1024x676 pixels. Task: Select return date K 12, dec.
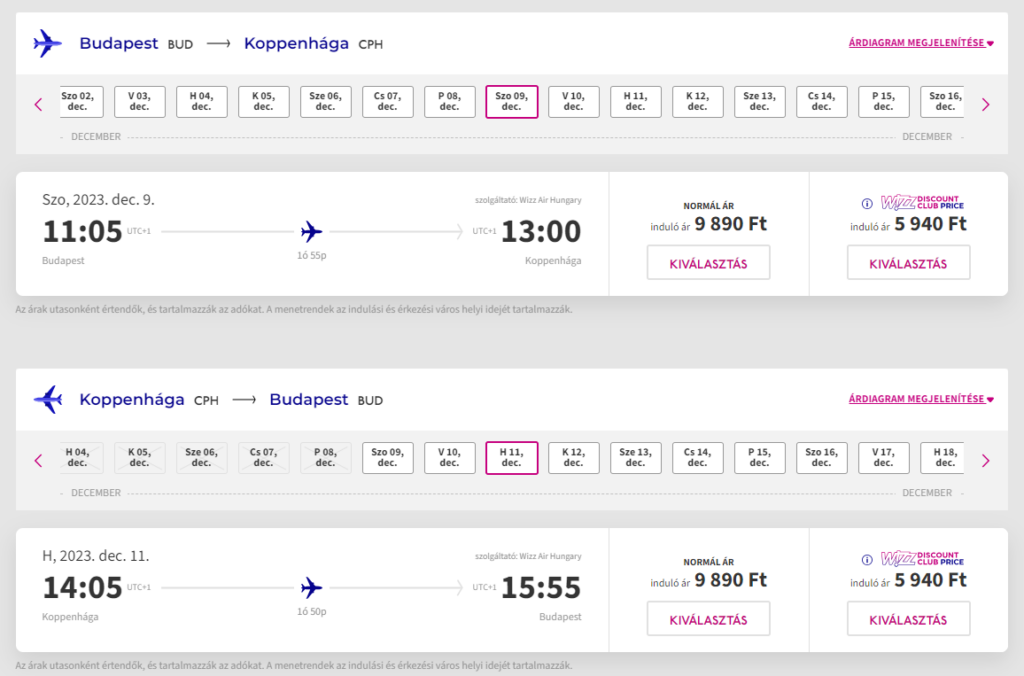pyautogui.click(x=574, y=457)
